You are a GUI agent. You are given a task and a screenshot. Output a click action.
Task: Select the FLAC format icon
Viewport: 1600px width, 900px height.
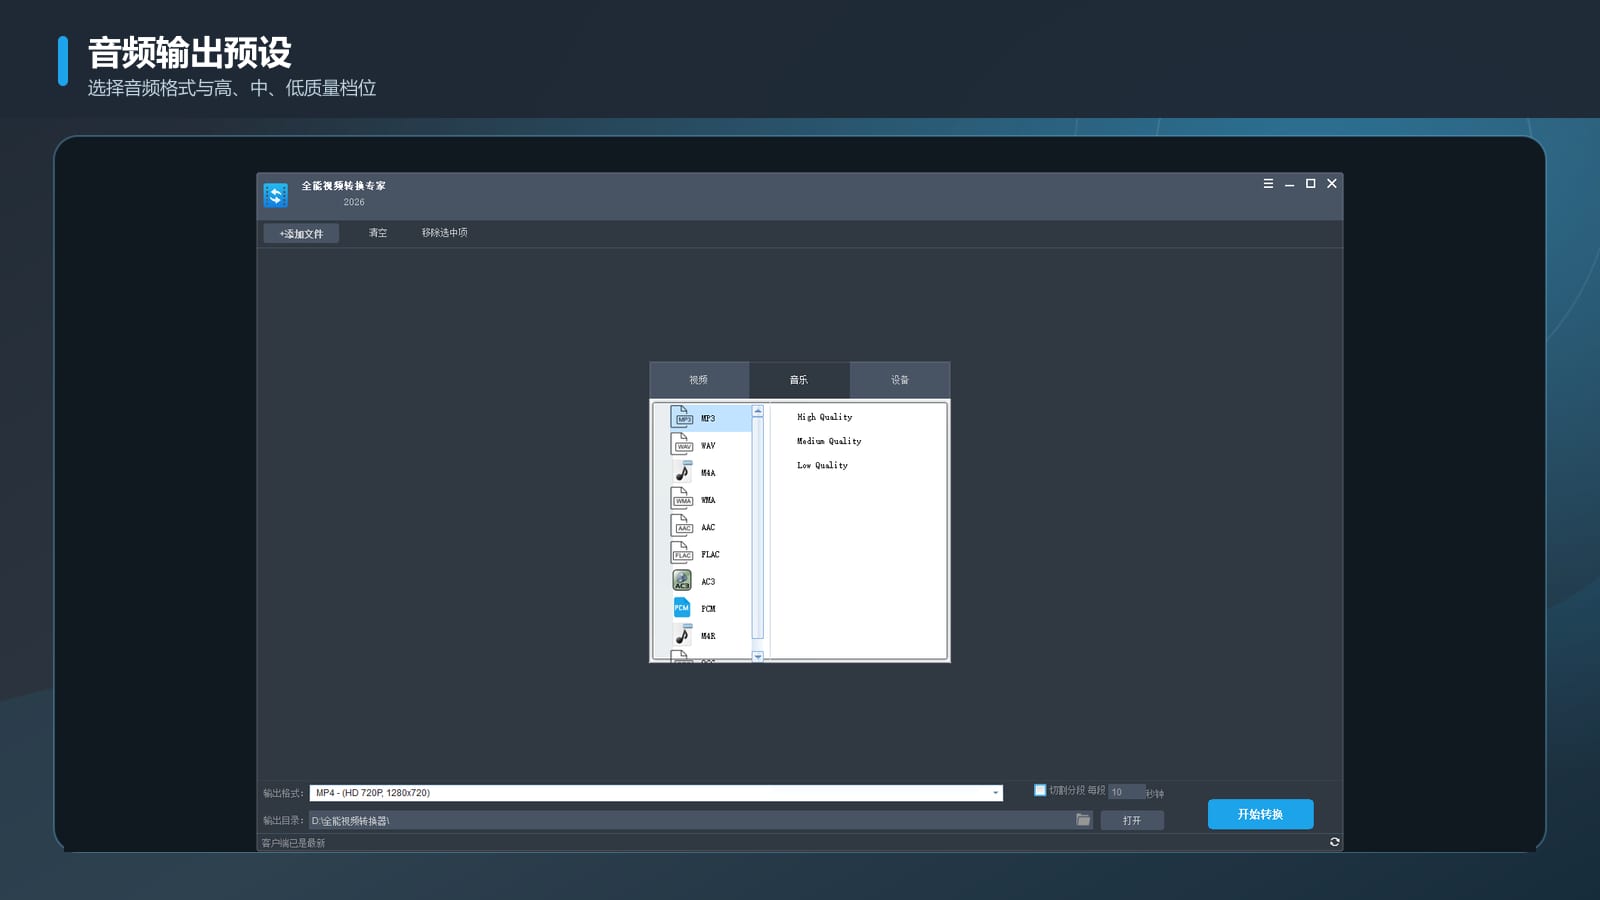click(681, 553)
